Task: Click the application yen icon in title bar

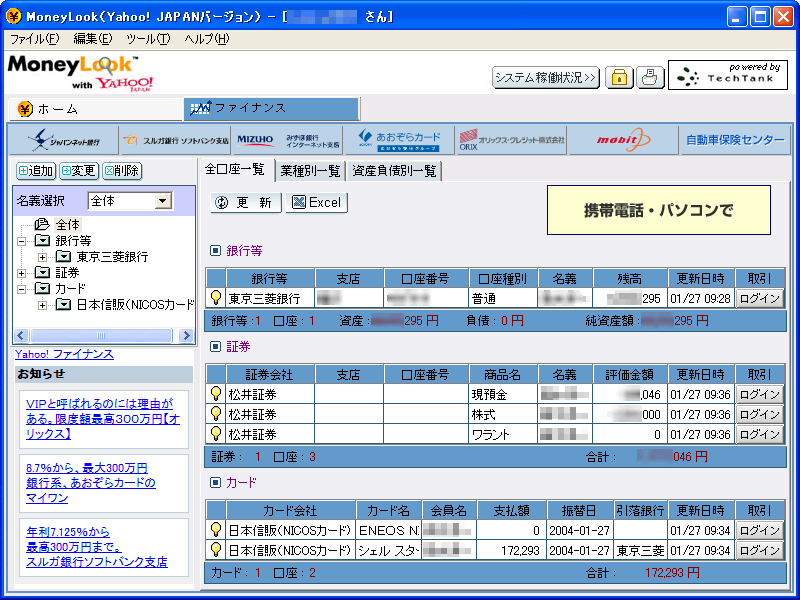Action: [x=14, y=16]
